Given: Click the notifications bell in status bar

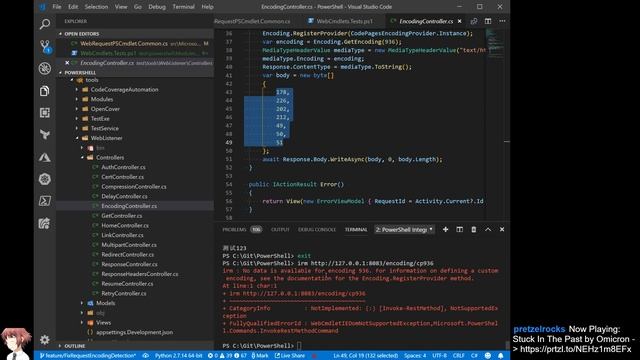Looking at the screenshot, I should click(501, 356).
